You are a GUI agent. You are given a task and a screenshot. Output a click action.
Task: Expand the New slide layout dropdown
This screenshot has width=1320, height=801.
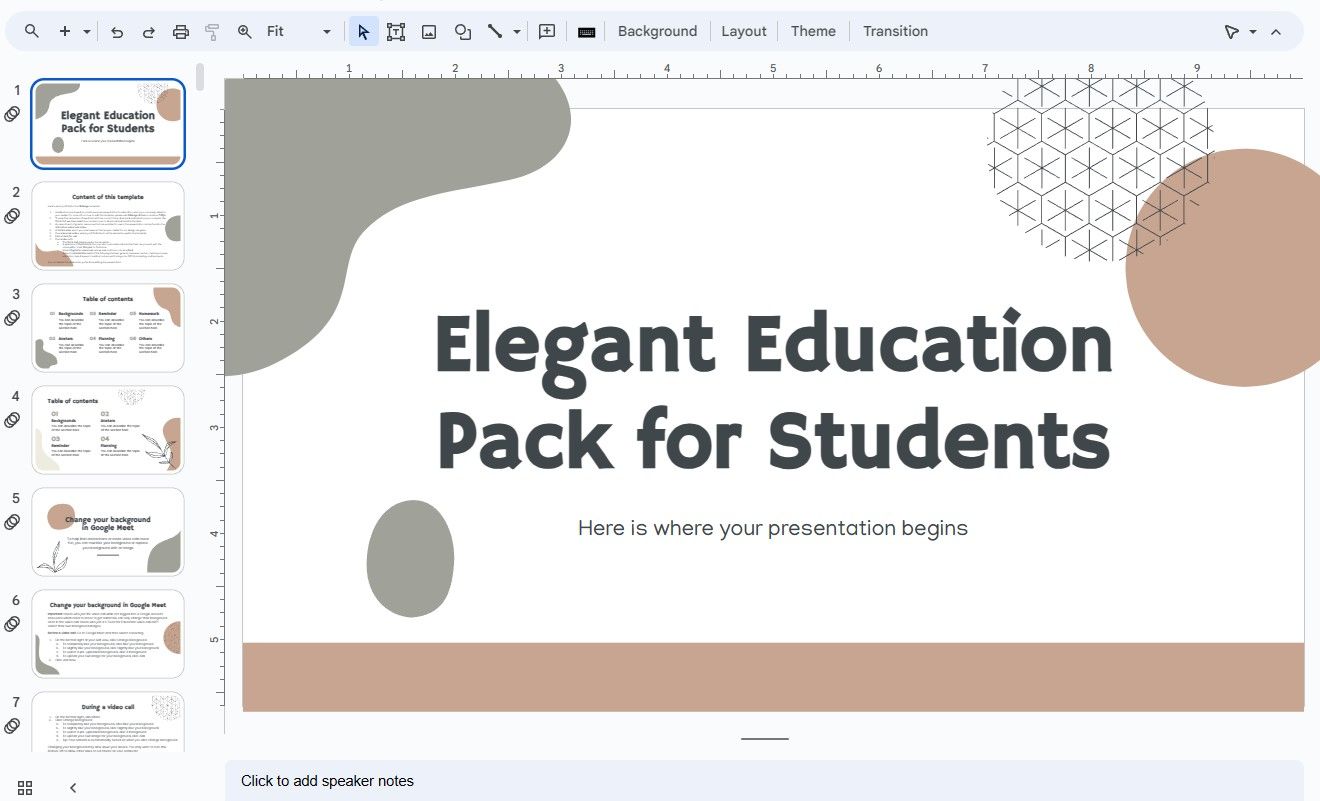click(85, 31)
